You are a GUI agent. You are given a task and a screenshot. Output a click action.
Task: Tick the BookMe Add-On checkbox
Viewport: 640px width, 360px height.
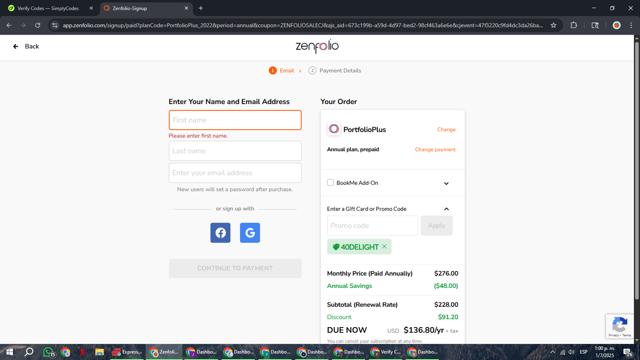330,182
